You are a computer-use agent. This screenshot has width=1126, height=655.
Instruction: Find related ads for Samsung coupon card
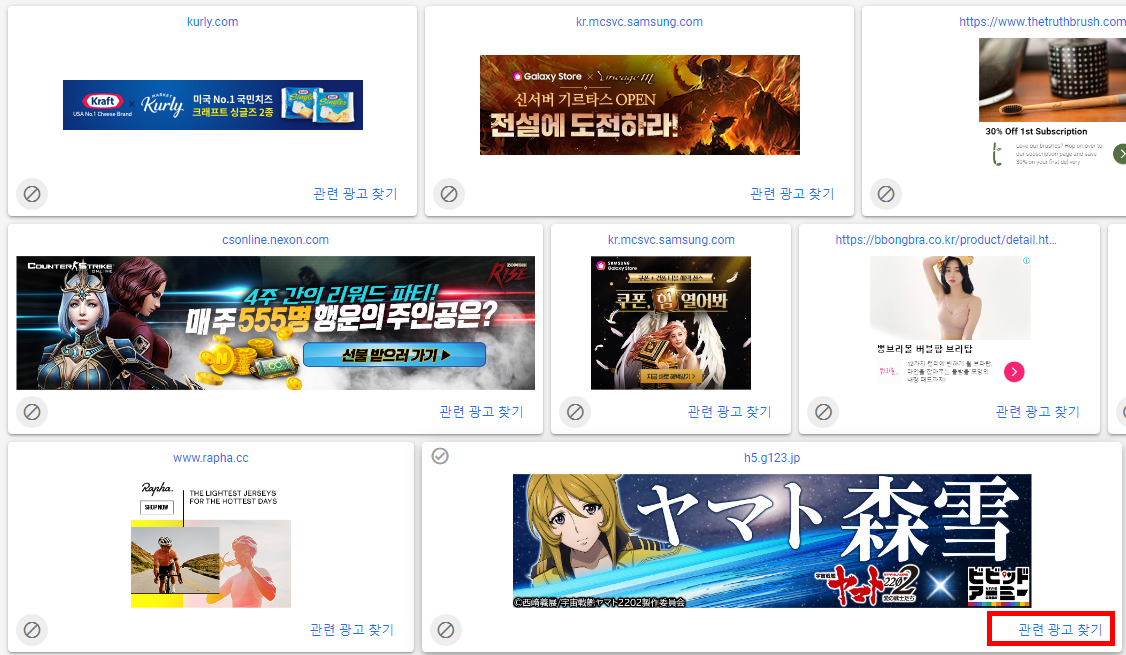coord(730,412)
